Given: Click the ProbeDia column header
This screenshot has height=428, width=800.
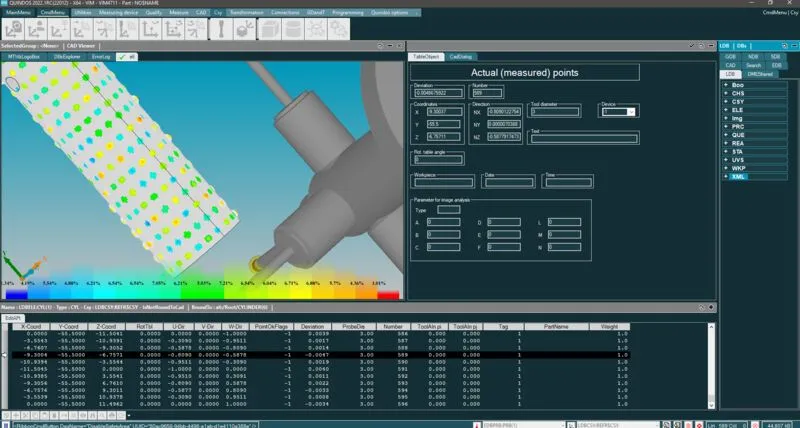Looking at the screenshot, I should pyautogui.click(x=354, y=326).
